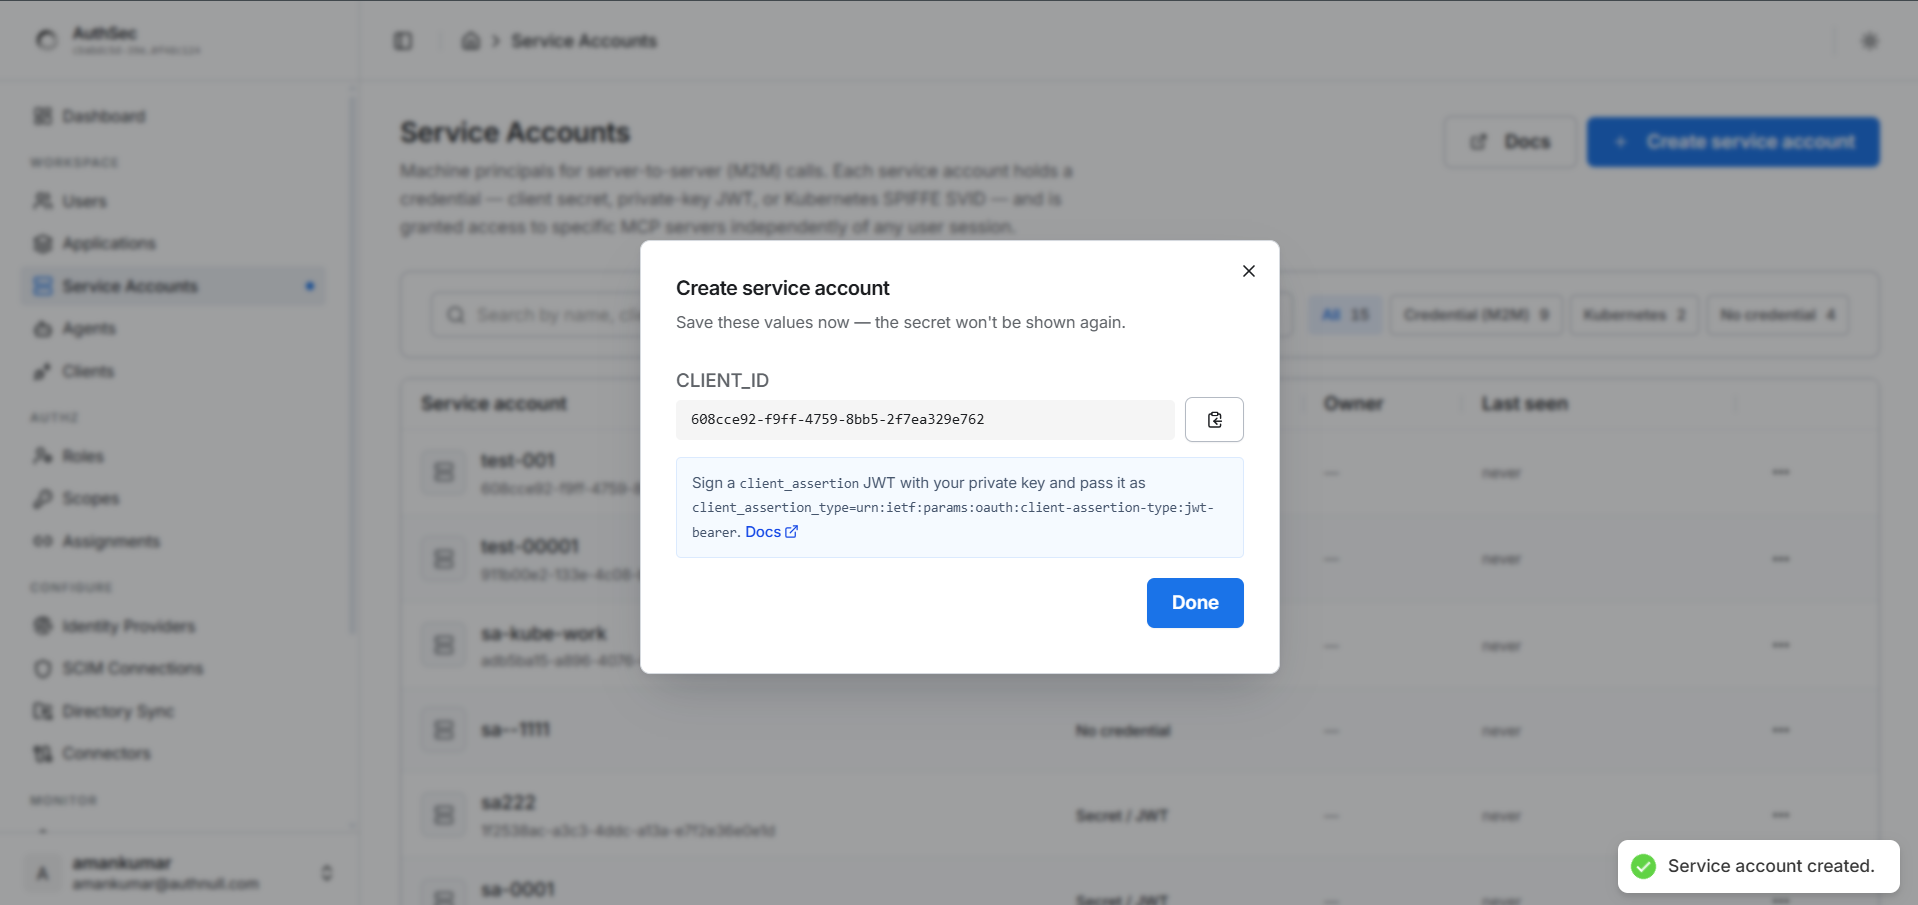
Task: Click the server icon for test-00001 row
Action: (444, 559)
